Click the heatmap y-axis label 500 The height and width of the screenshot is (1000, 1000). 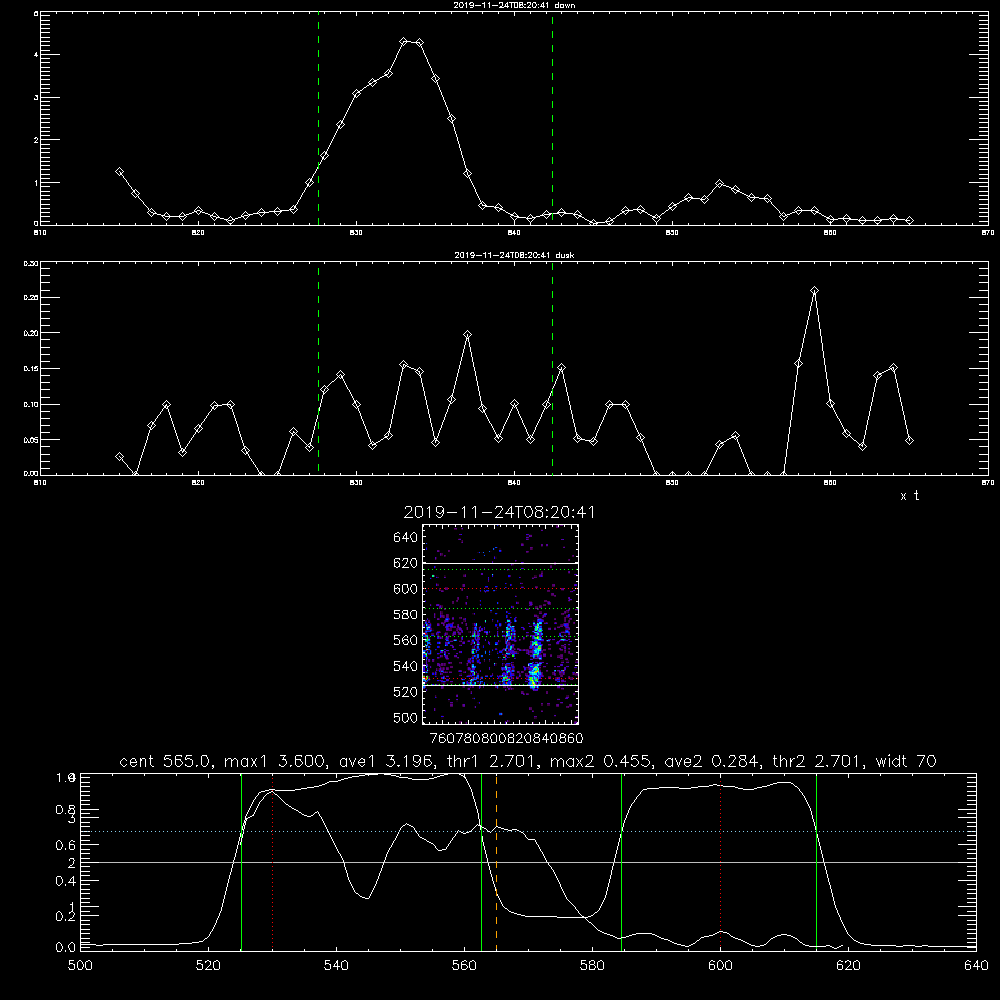click(x=406, y=717)
